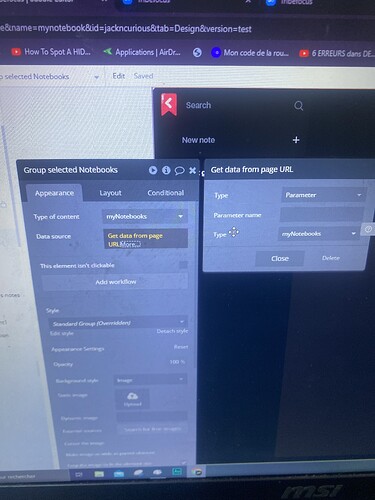Expand the Background style Image dropdown
This screenshot has height=500, width=375.
click(x=150, y=380)
